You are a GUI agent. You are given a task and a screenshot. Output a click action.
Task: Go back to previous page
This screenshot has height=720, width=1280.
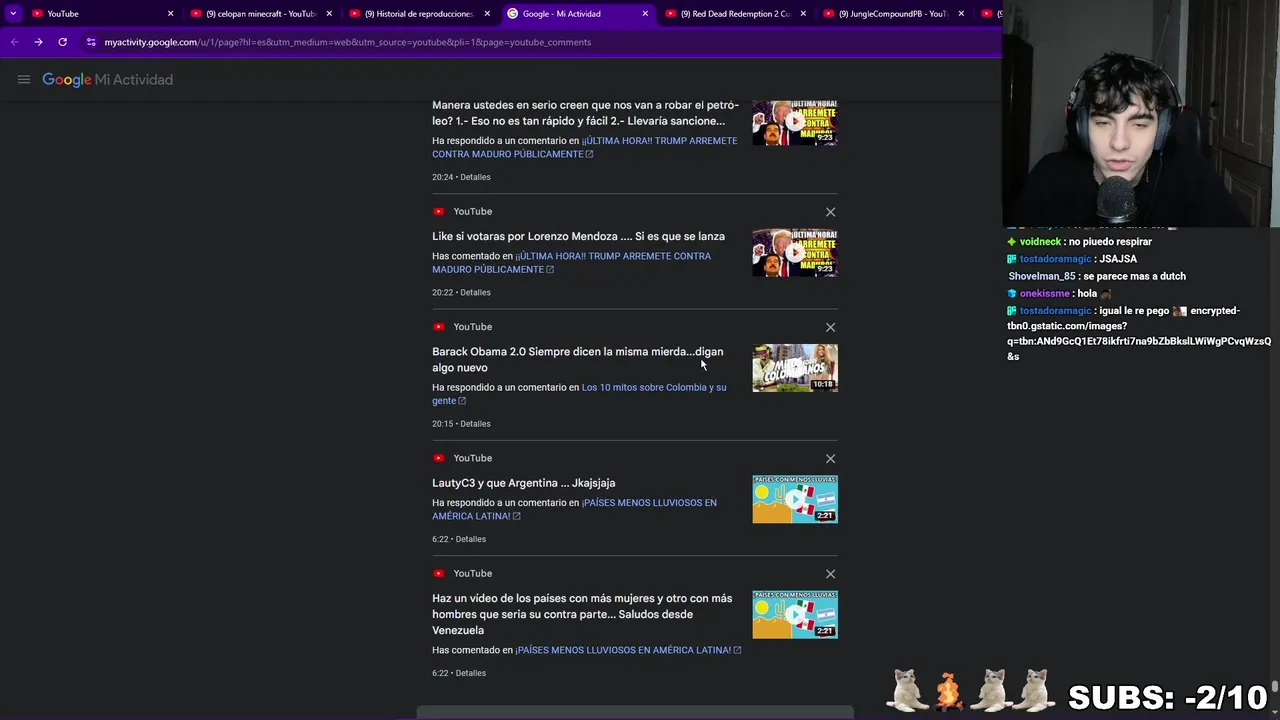click(14, 42)
